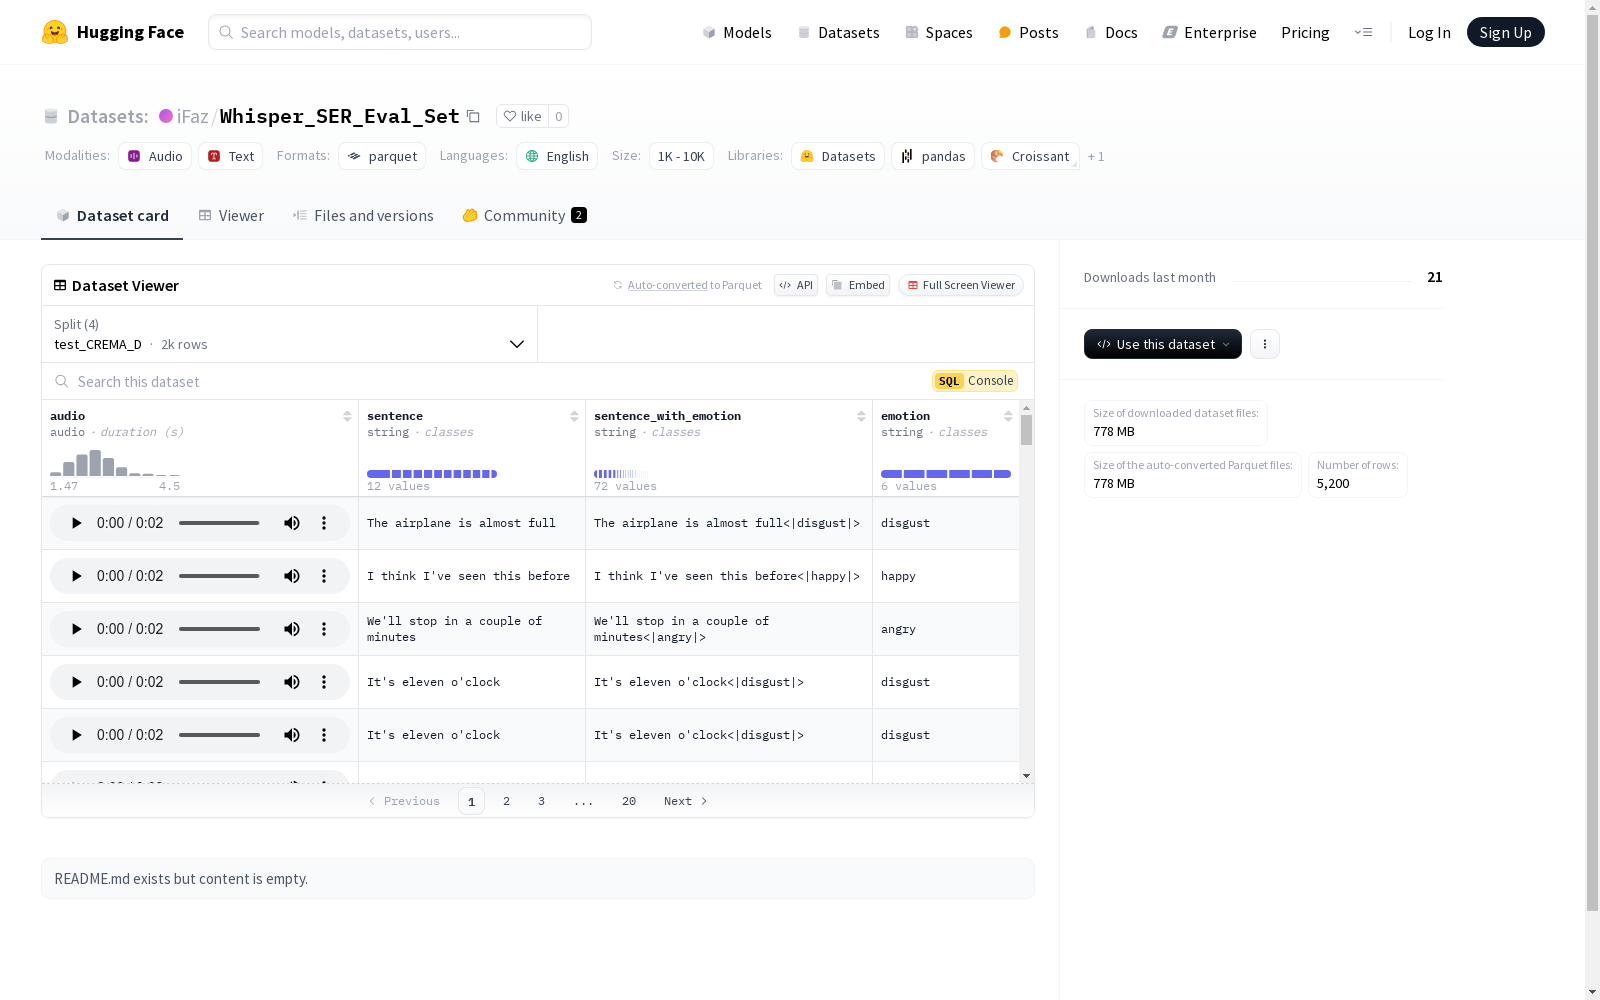Click Log In
Viewport: 1600px width, 1000px height.
click(1429, 32)
